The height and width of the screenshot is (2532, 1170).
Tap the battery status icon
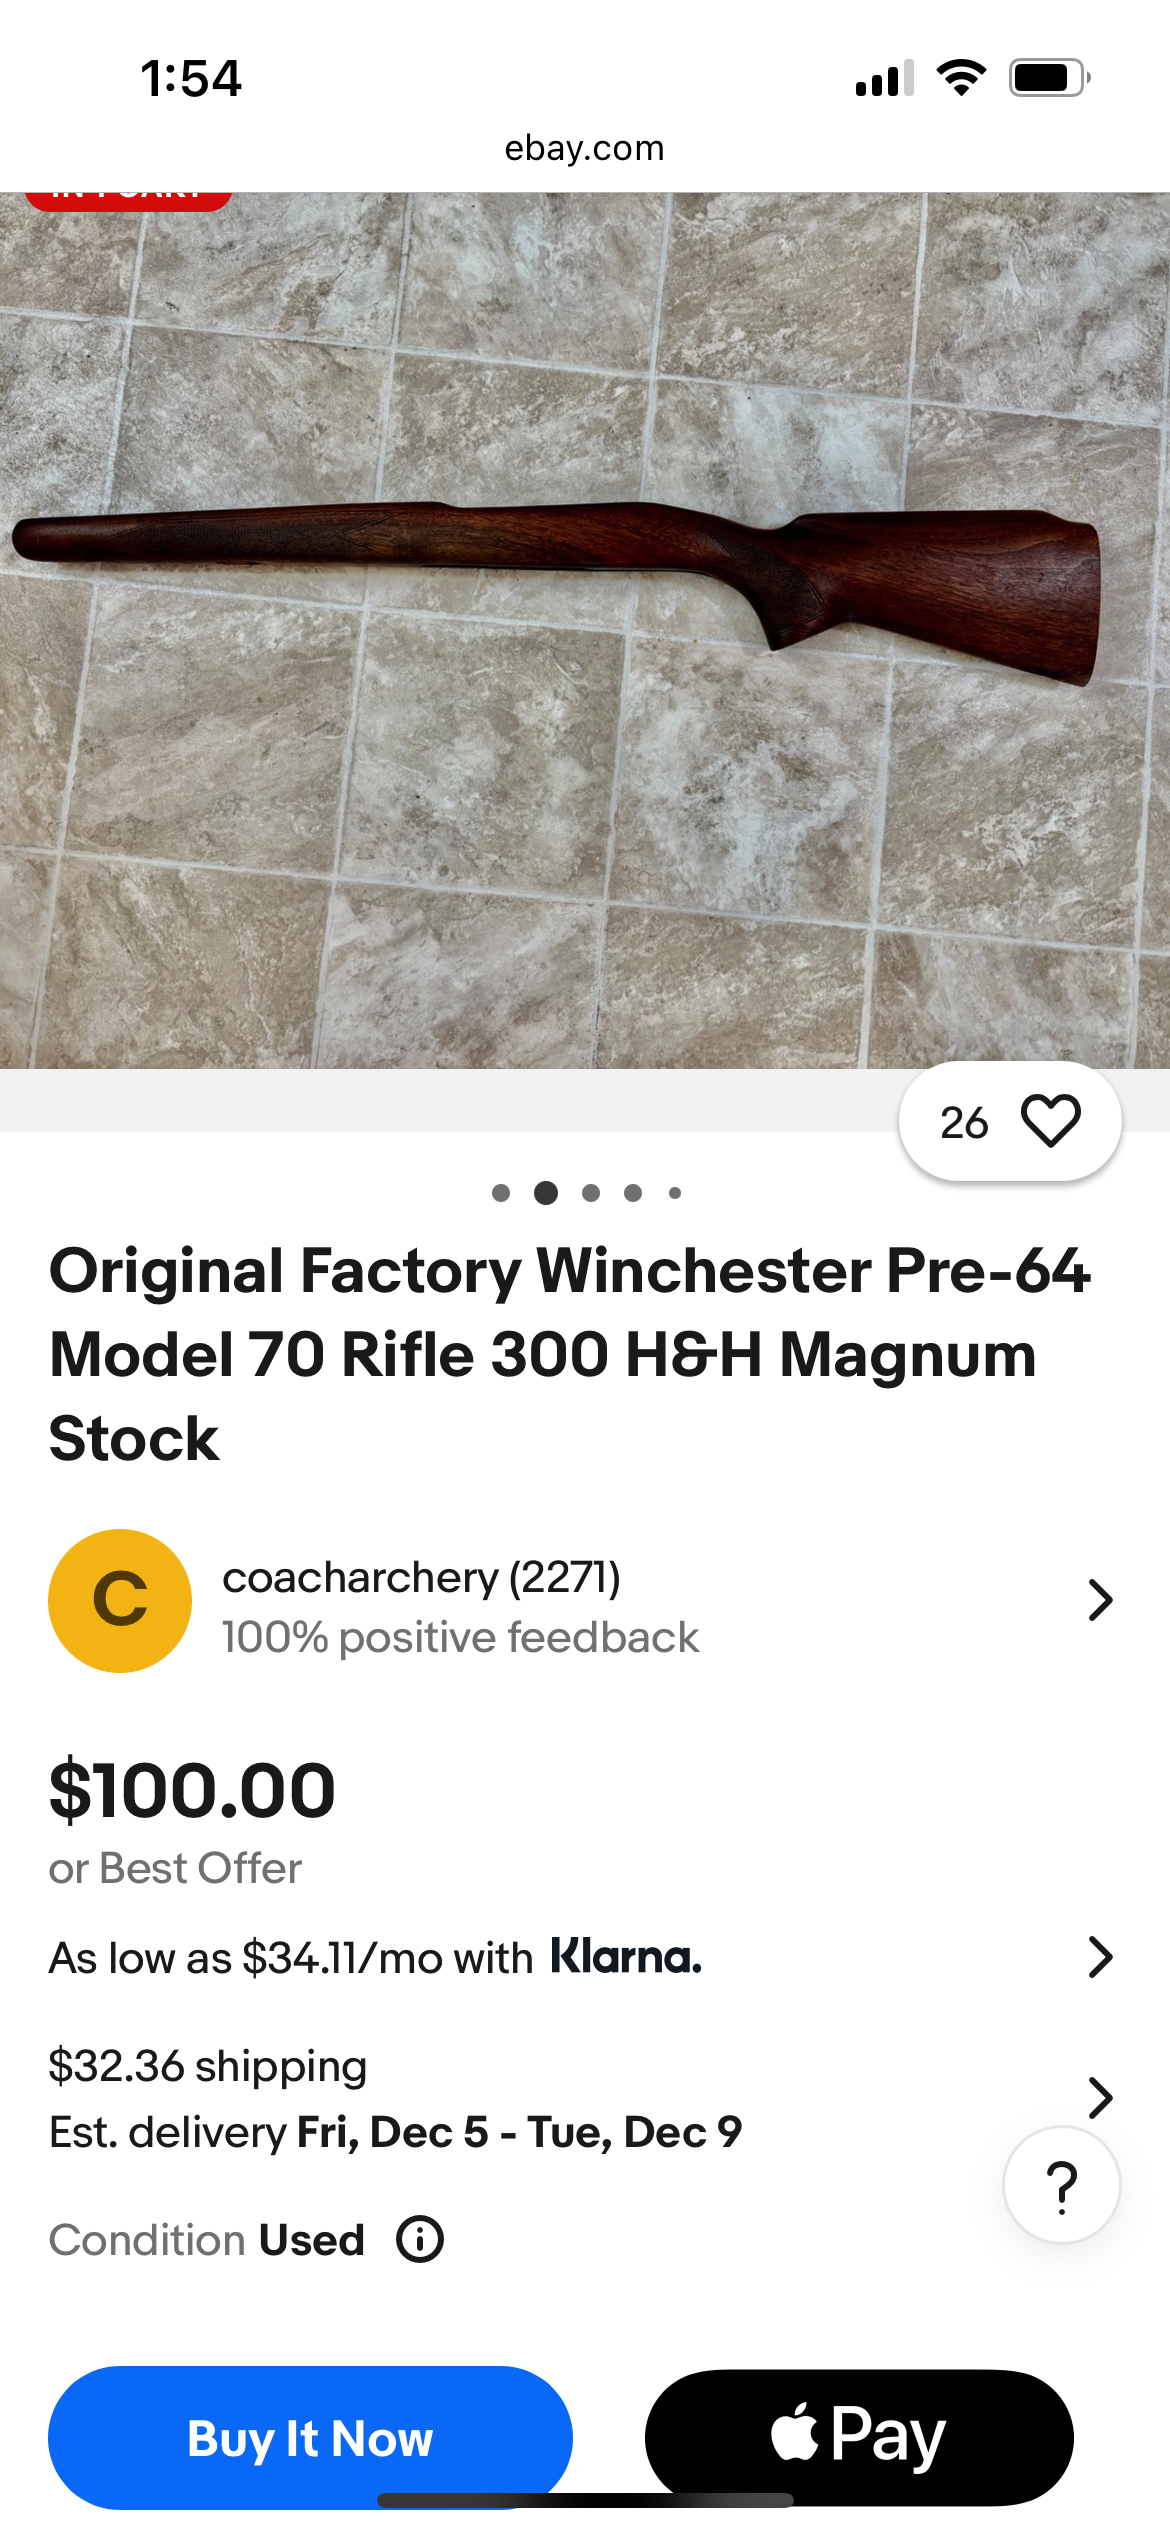1048,78
